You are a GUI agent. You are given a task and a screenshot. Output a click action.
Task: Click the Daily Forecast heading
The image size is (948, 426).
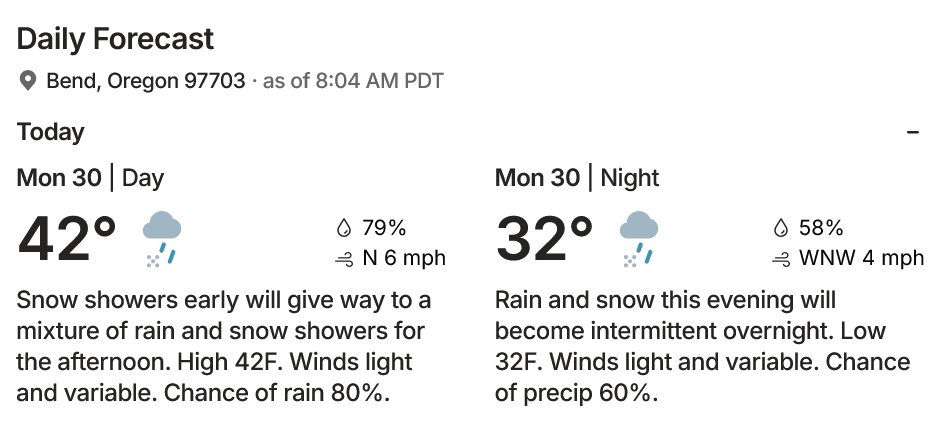[115, 39]
